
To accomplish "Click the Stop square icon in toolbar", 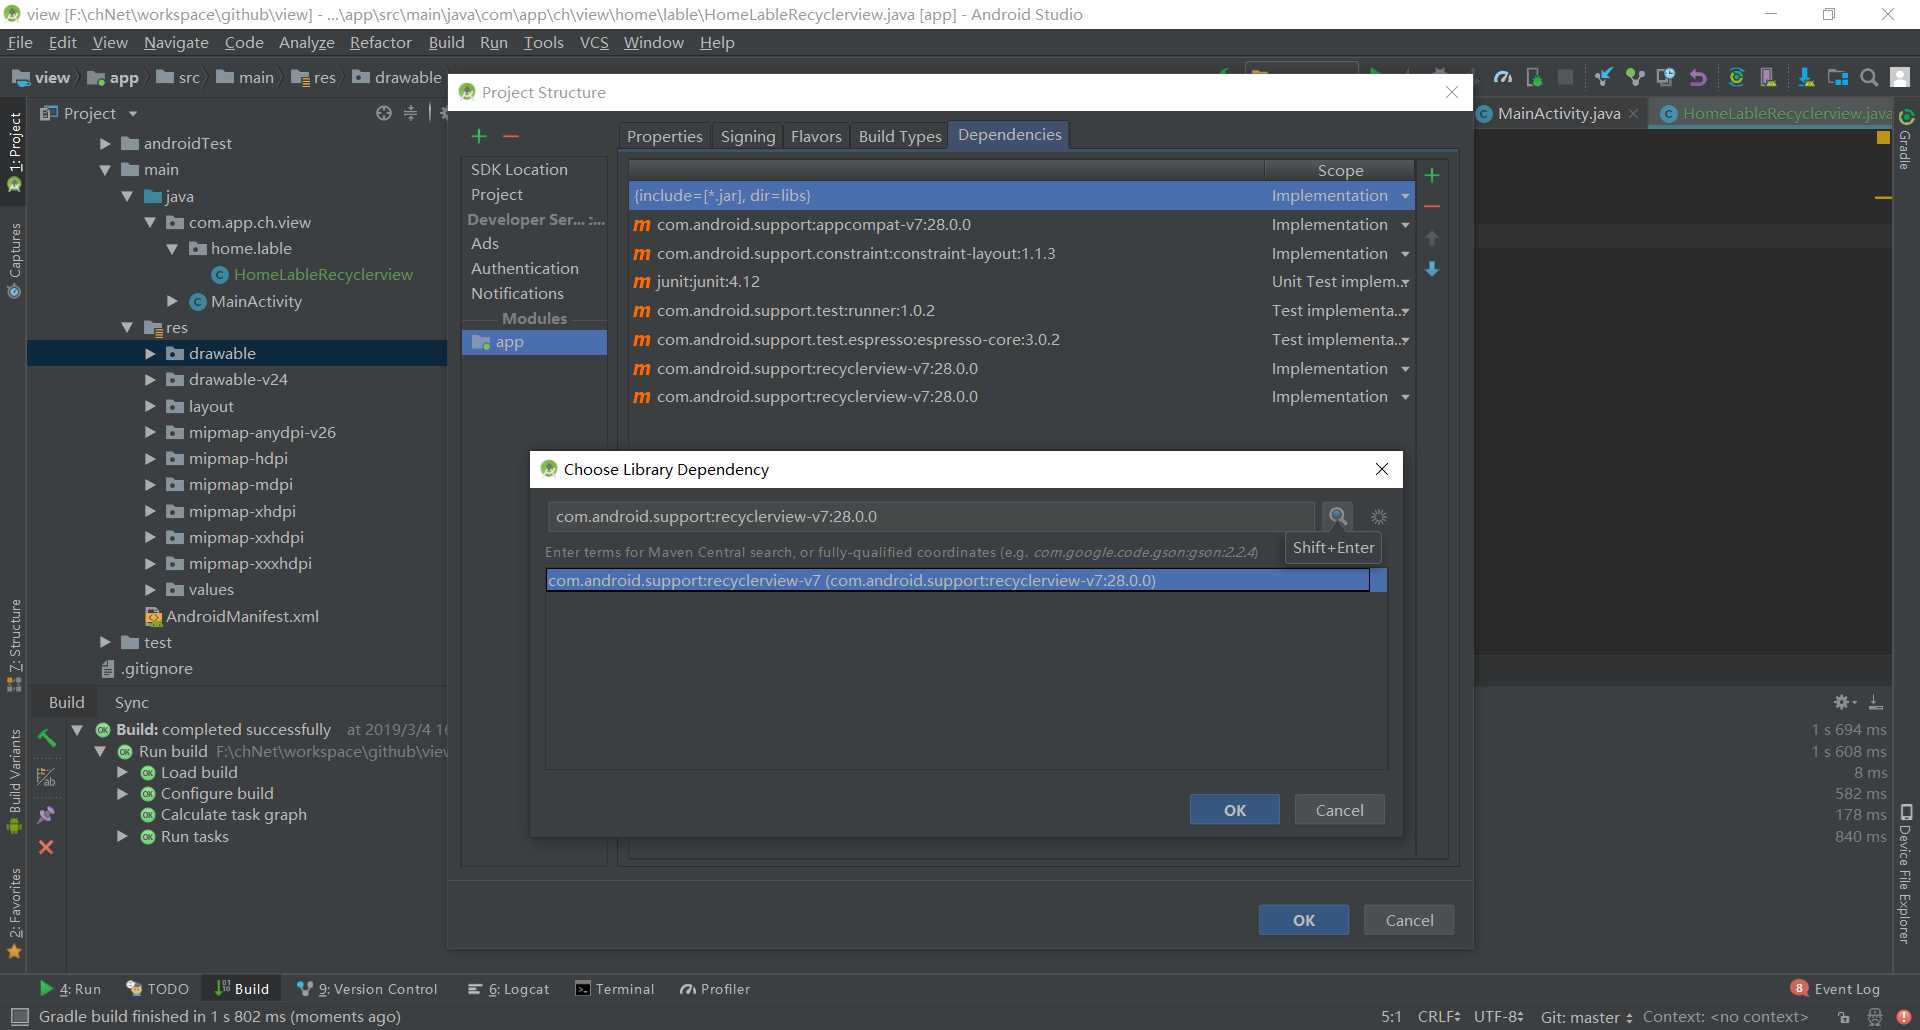I will 1566,77.
